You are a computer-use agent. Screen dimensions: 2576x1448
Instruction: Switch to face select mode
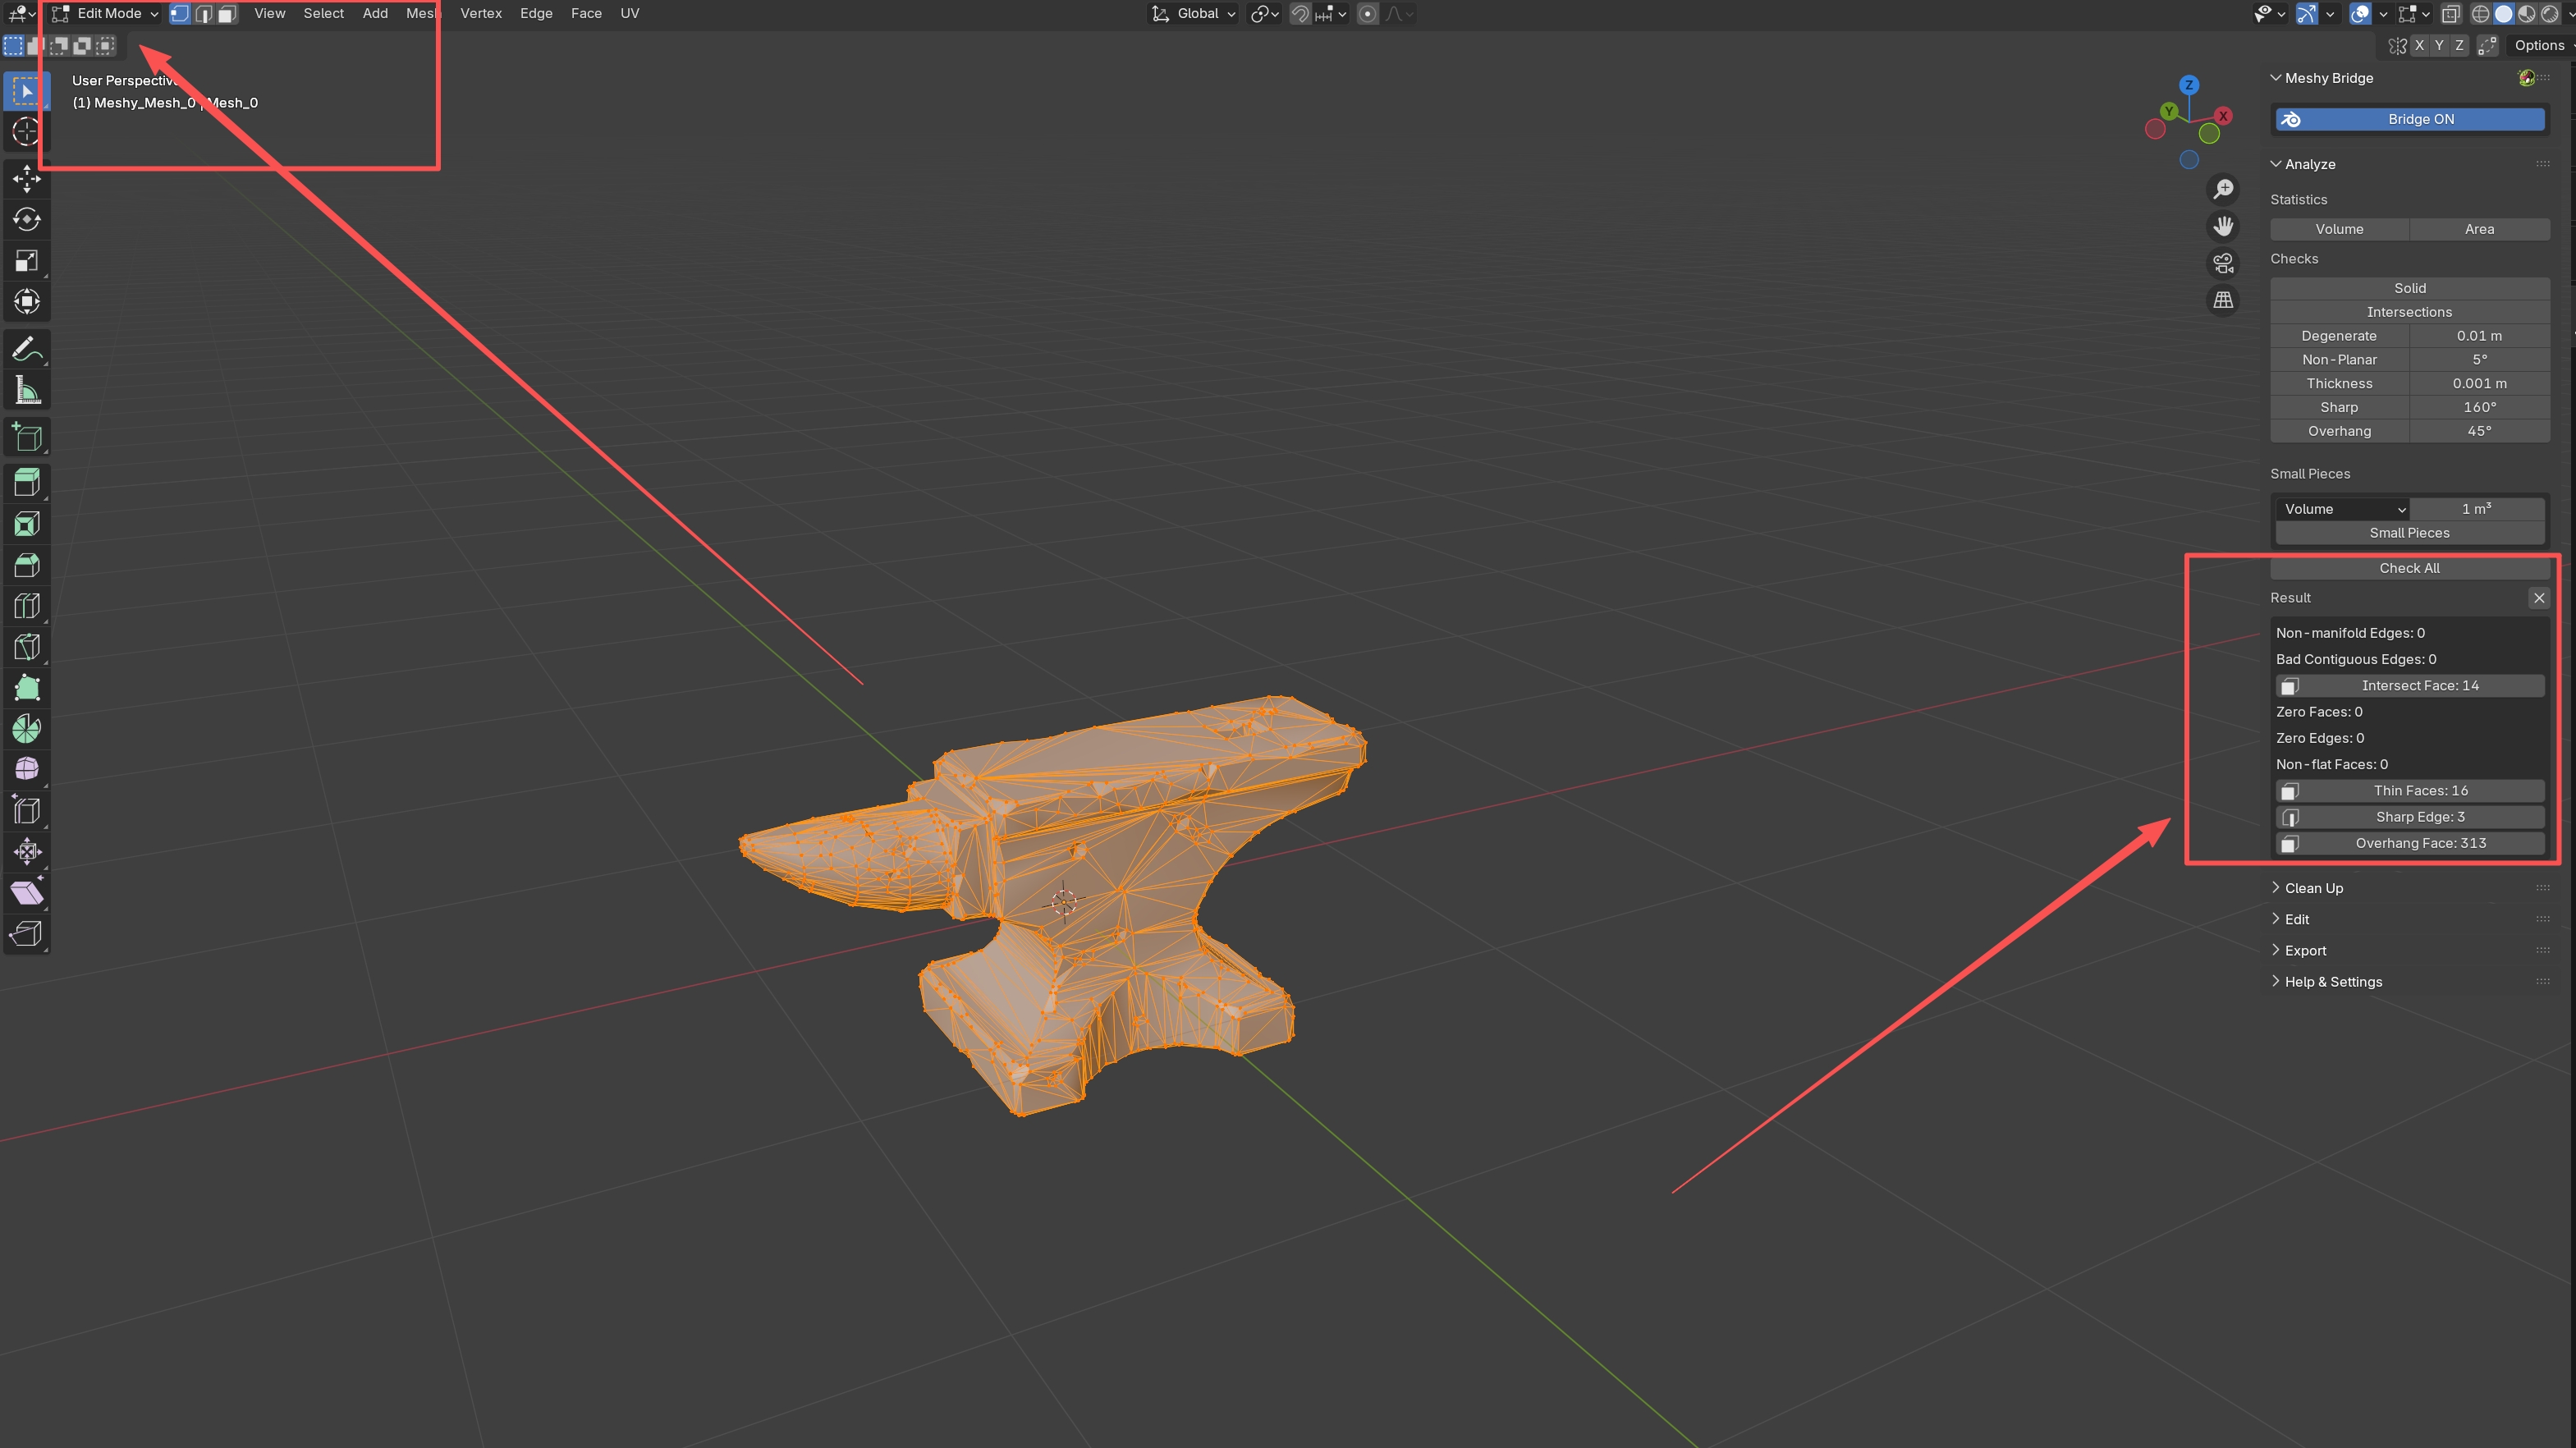pyautogui.click(x=228, y=14)
